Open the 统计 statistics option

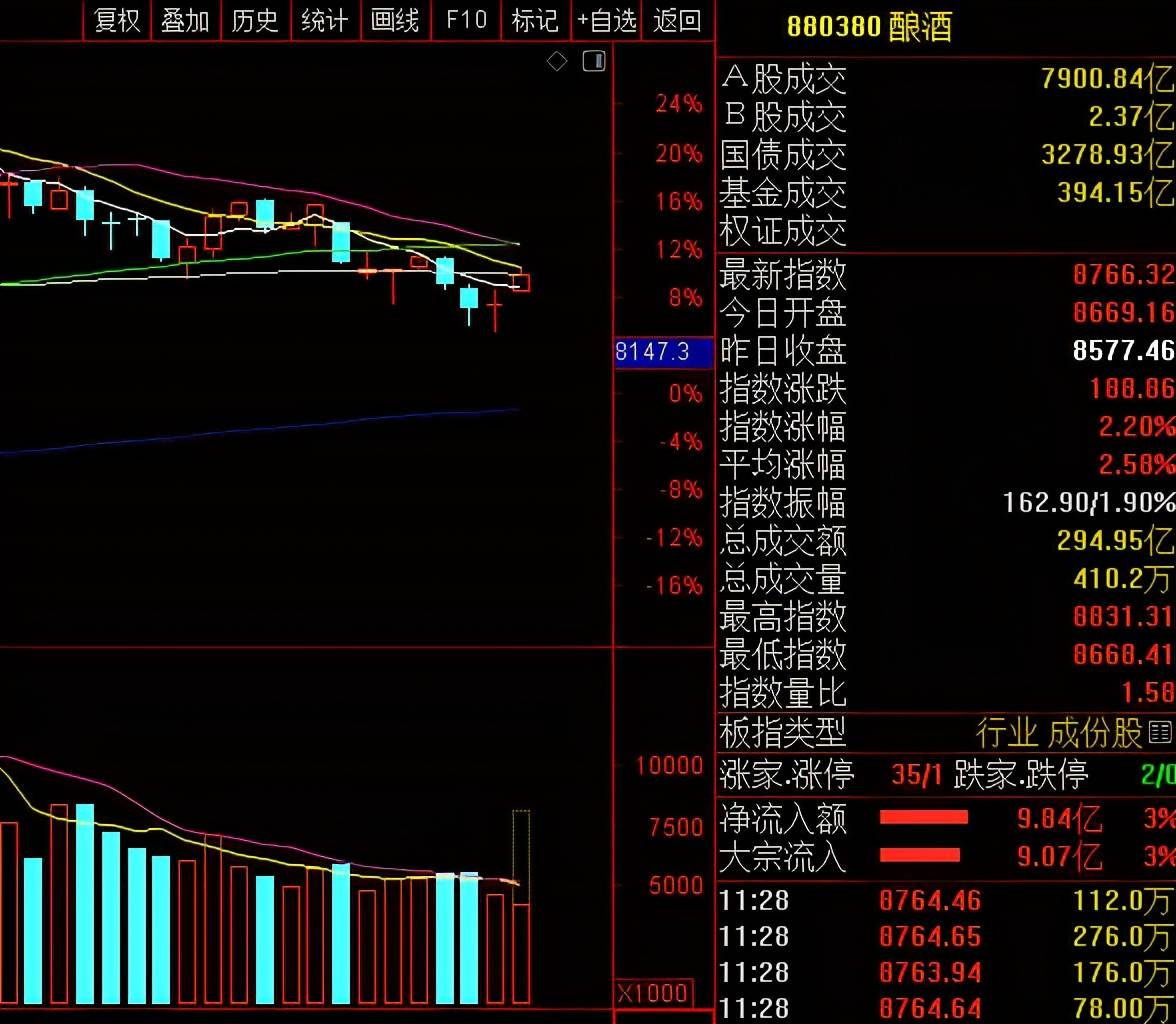325,20
